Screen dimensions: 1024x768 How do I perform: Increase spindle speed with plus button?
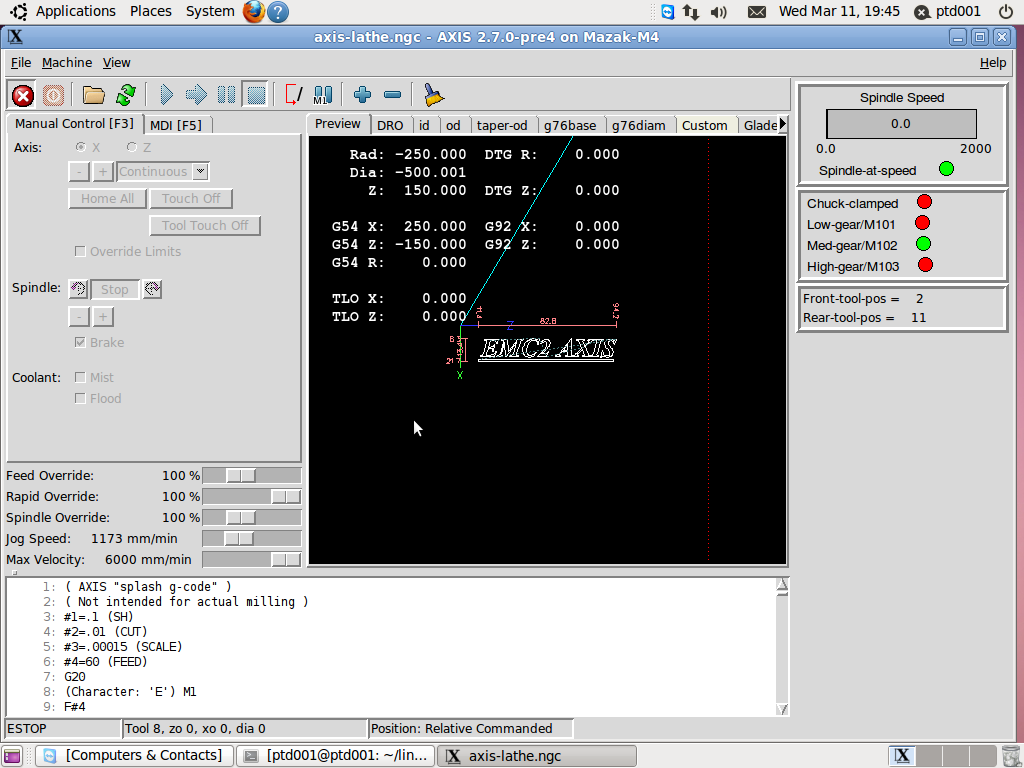(103, 317)
